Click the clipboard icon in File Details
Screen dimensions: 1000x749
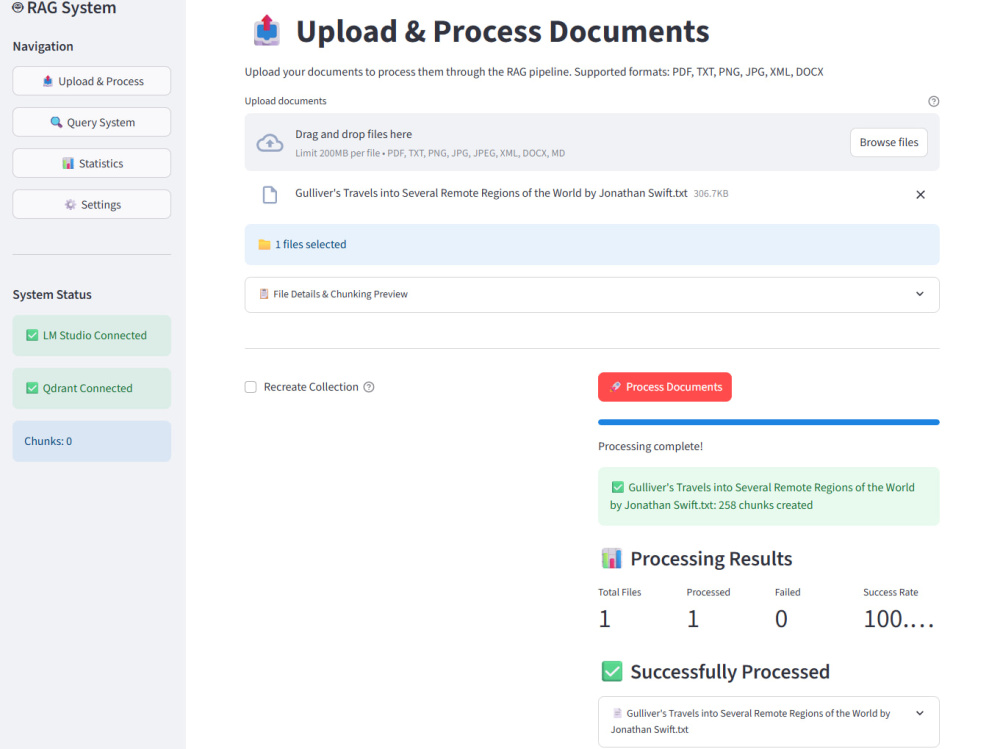263,294
